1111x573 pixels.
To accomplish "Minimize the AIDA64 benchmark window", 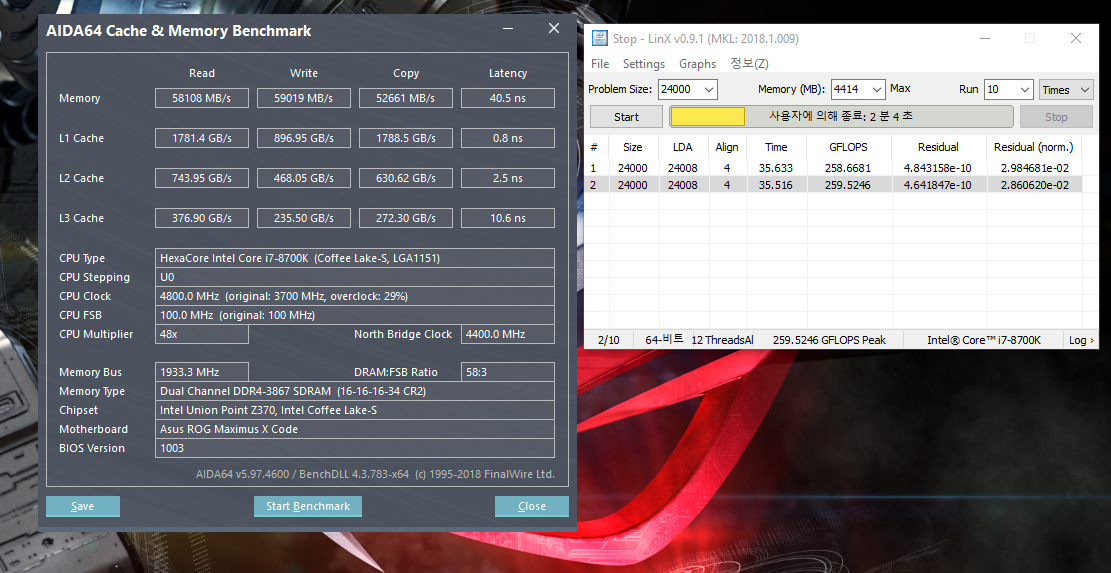I will (x=508, y=29).
